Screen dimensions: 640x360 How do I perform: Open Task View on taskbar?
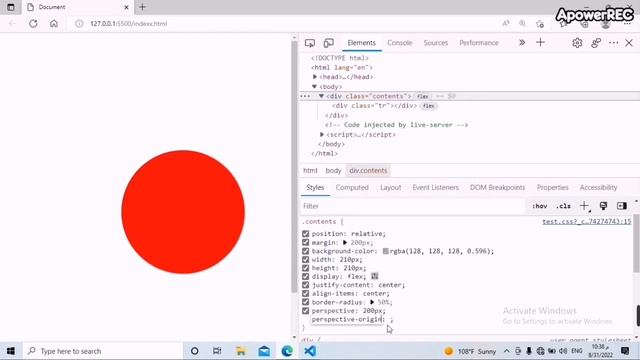tap(217, 351)
